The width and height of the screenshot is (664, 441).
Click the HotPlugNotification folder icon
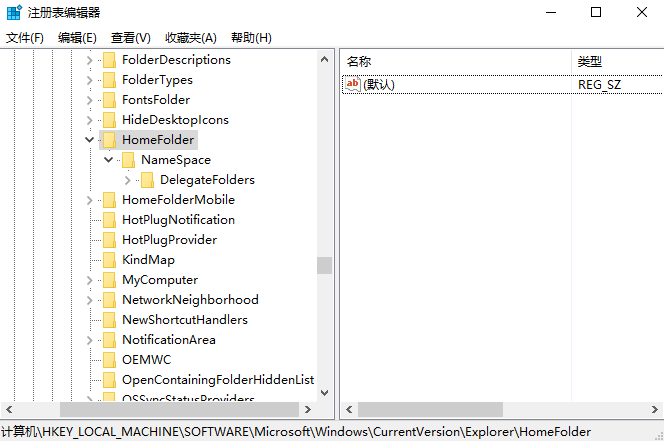(x=109, y=219)
